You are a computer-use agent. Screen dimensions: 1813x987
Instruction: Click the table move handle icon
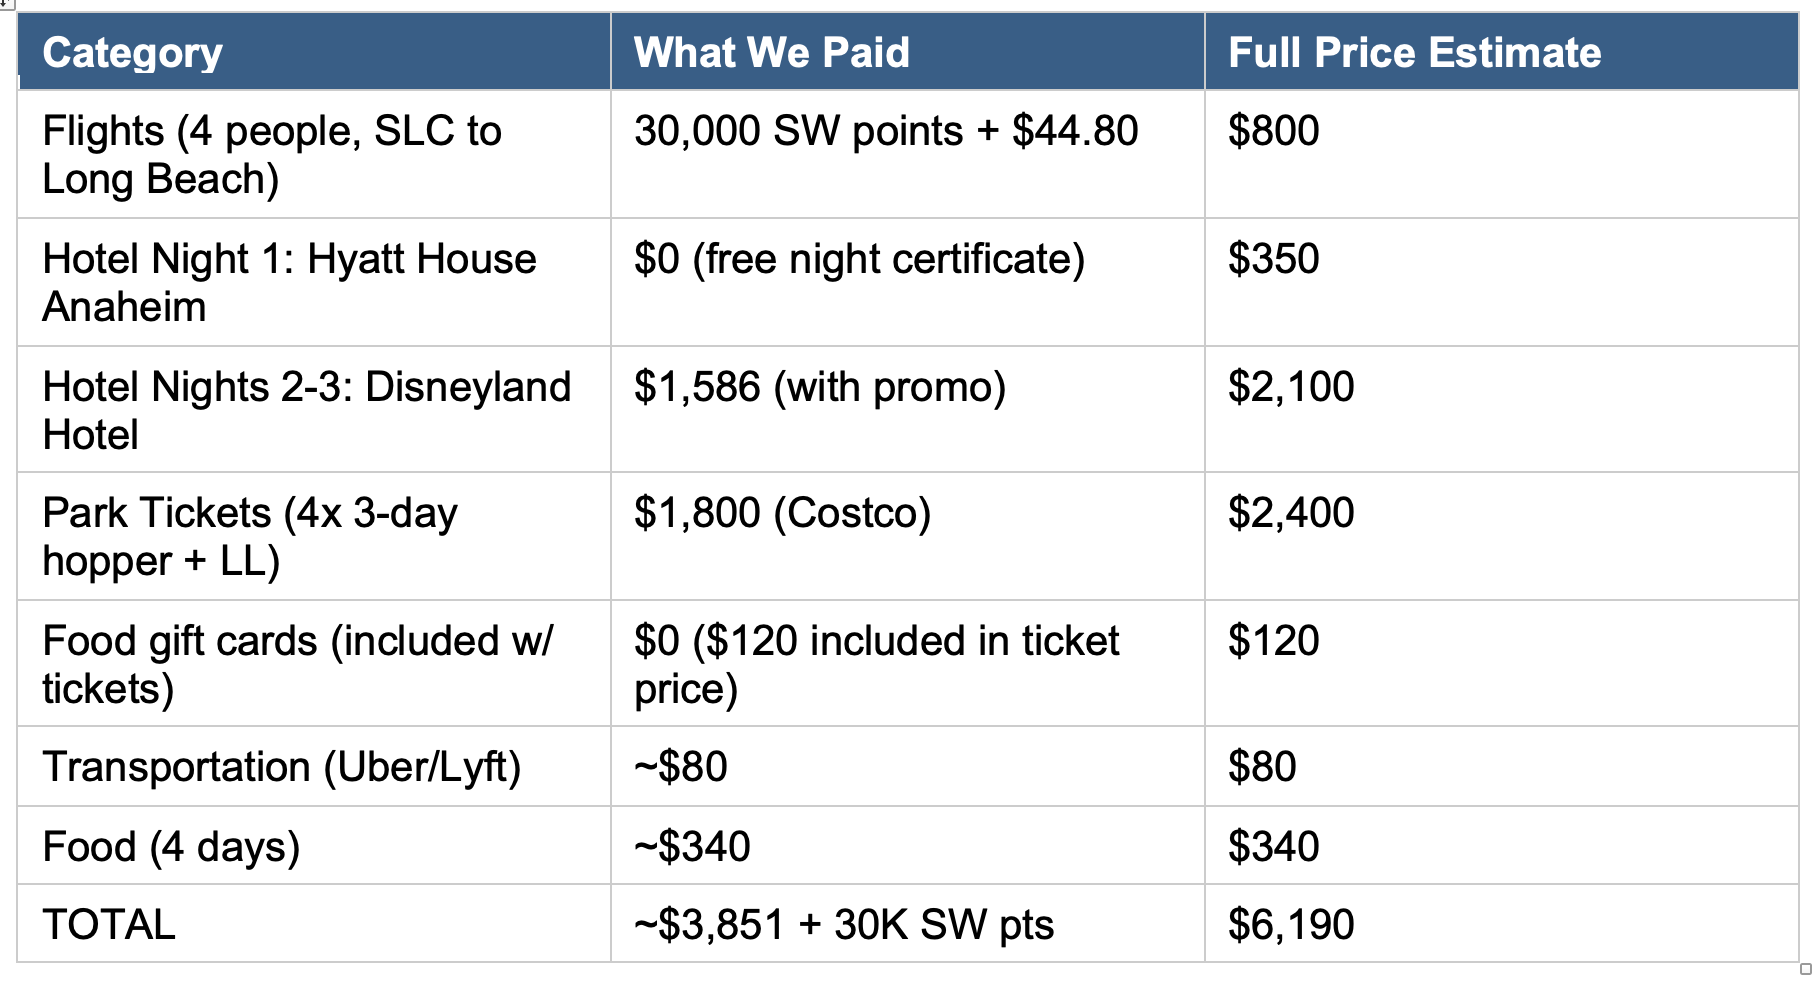7,4
